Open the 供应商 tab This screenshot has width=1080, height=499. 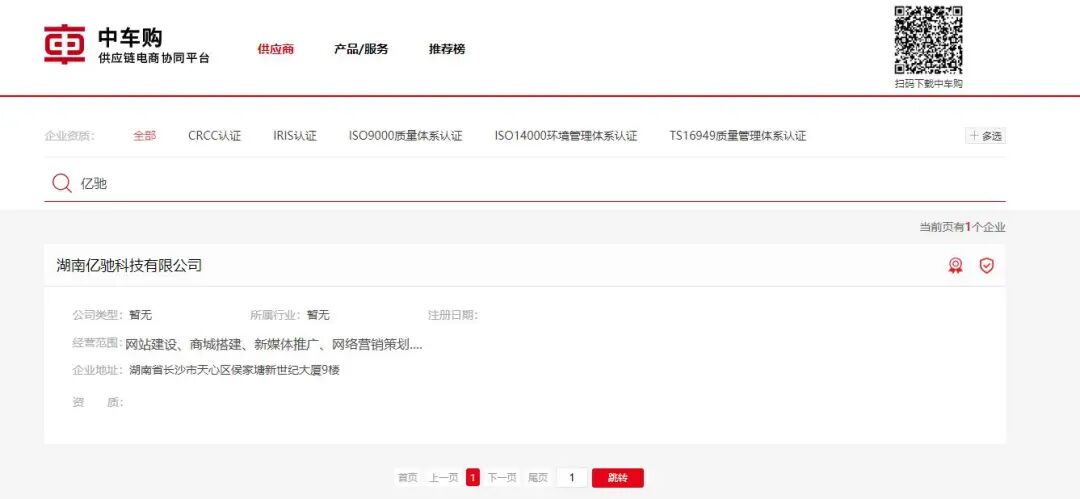coord(276,49)
